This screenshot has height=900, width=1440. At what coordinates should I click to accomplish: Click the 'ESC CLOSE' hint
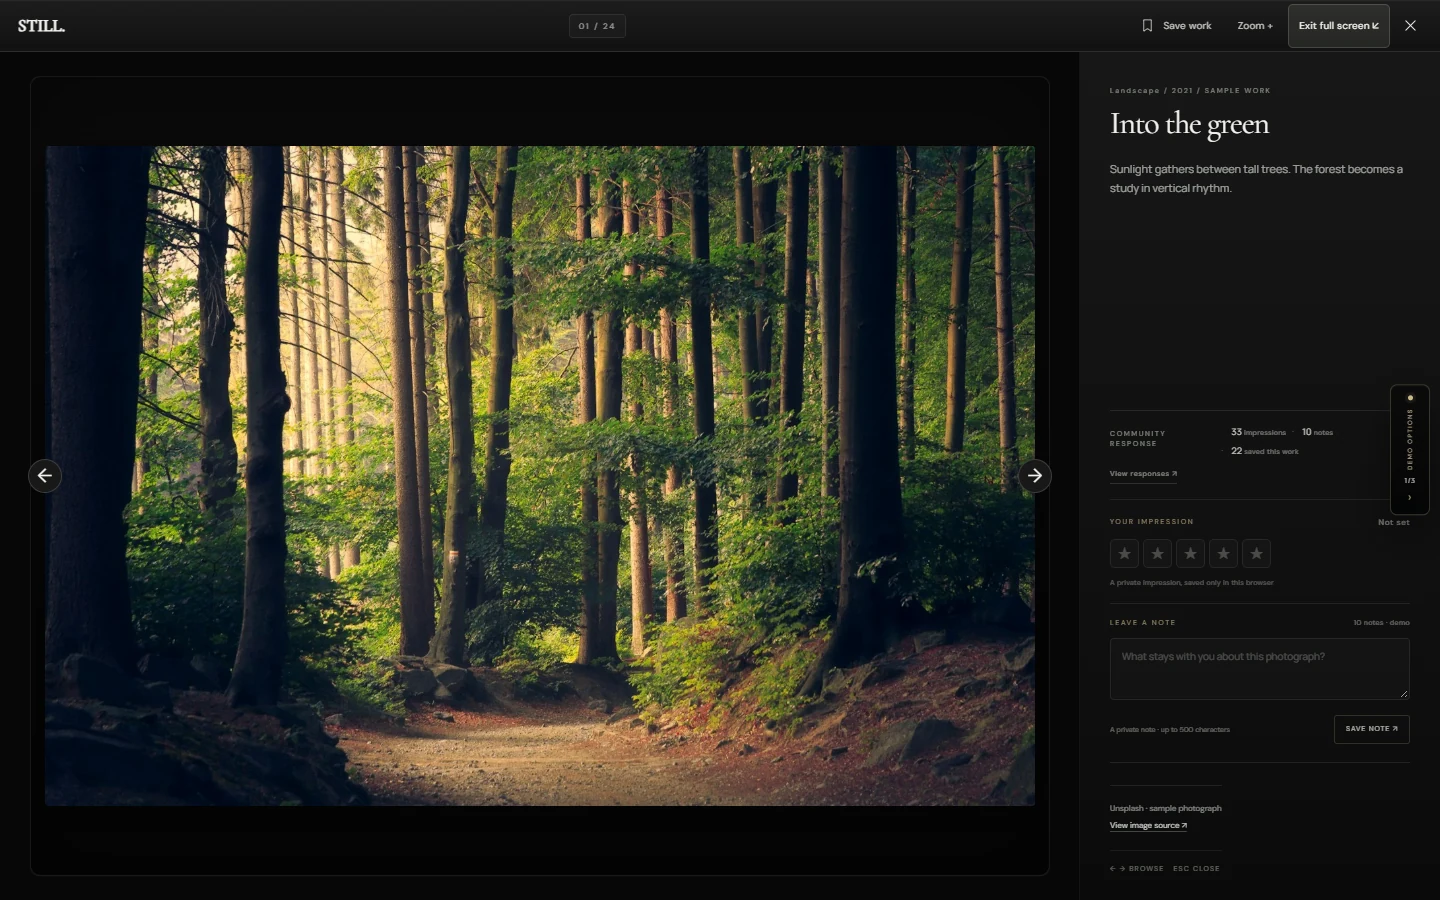(x=1196, y=869)
